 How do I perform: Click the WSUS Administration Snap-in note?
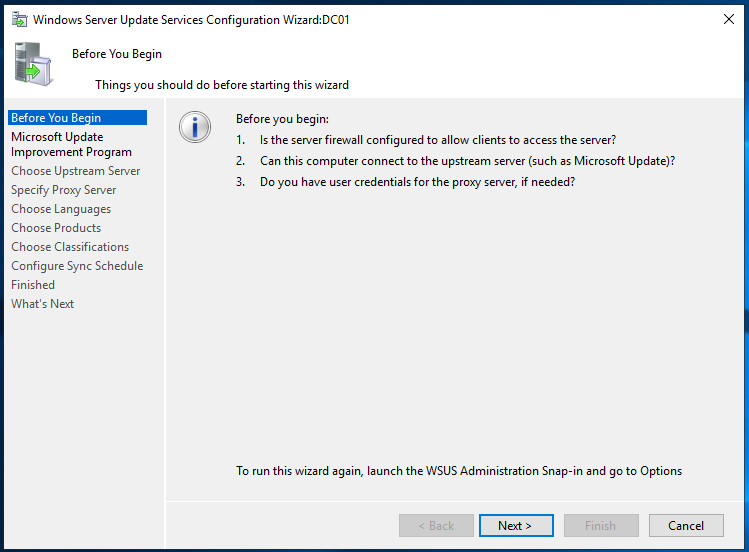pos(459,471)
